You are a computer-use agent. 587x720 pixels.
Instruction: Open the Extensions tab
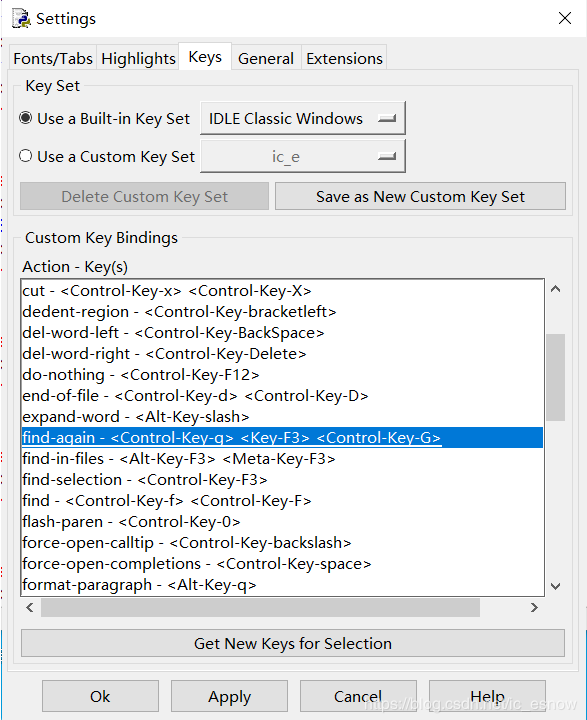[x=344, y=58]
